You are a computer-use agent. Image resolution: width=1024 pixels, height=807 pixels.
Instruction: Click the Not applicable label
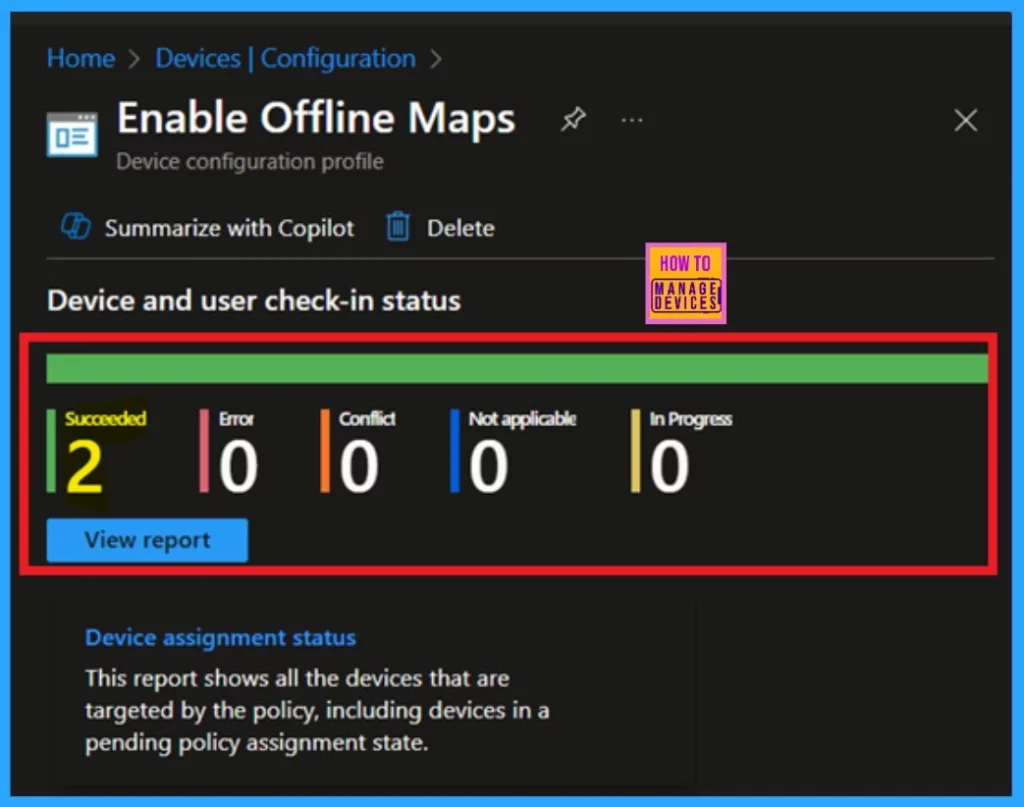(522, 419)
